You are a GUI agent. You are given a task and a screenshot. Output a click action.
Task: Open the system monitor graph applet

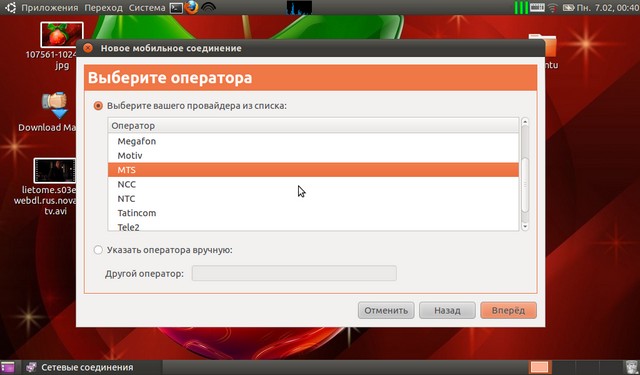[299, 7]
